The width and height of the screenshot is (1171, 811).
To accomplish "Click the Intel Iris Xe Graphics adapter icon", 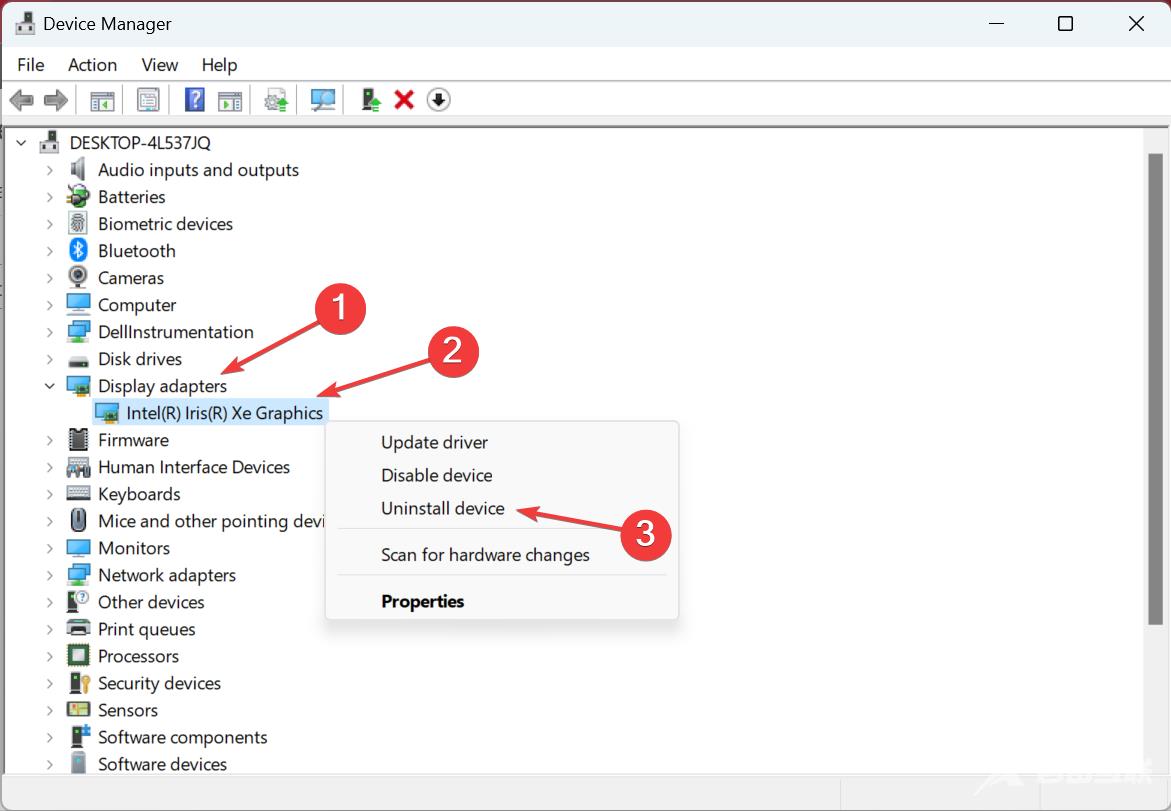I will click(x=107, y=413).
